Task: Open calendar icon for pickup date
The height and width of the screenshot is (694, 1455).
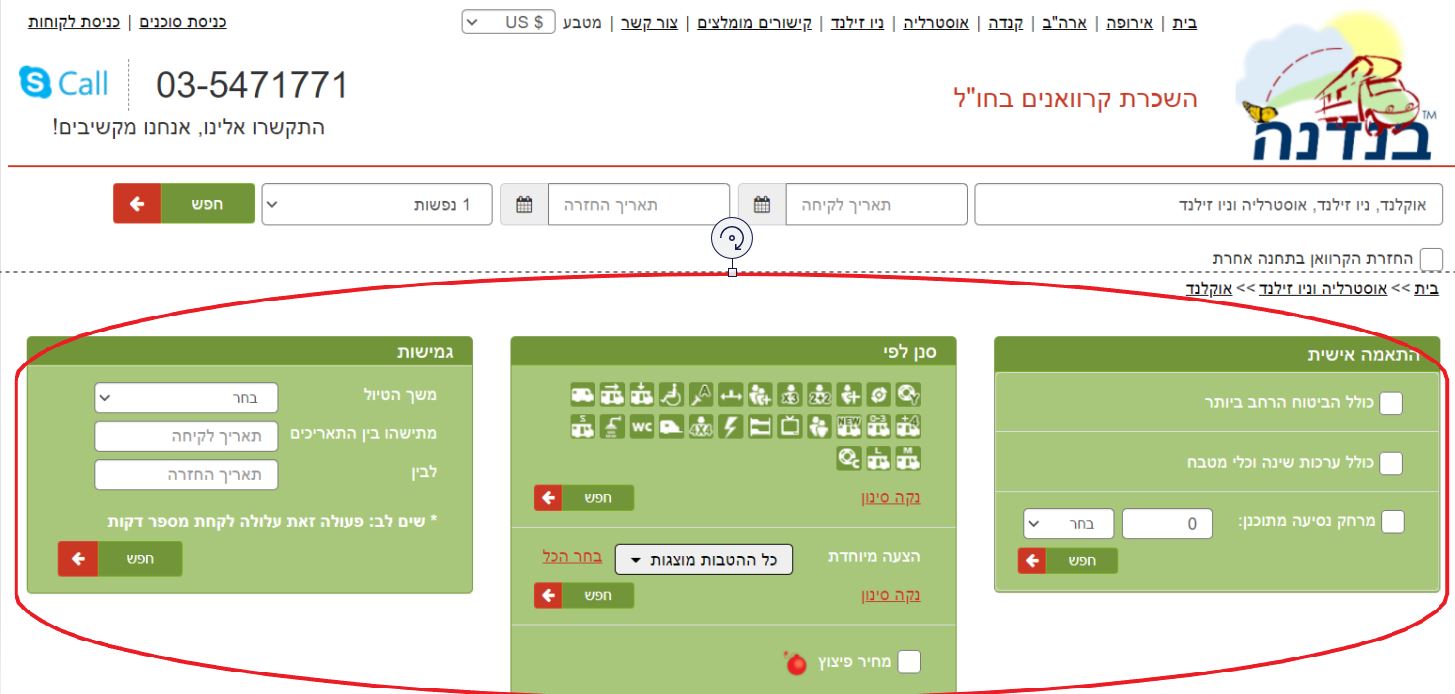Action: pyautogui.click(x=762, y=204)
